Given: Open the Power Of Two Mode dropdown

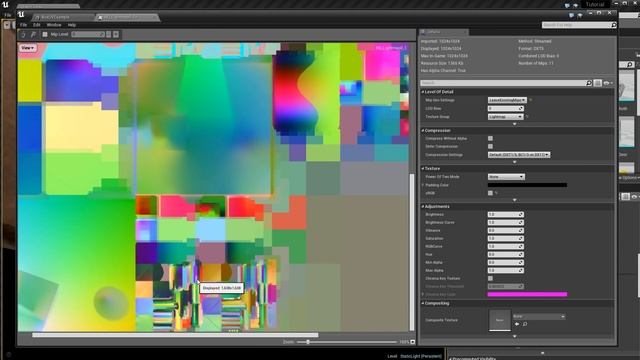Looking at the screenshot, I should tap(506, 177).
